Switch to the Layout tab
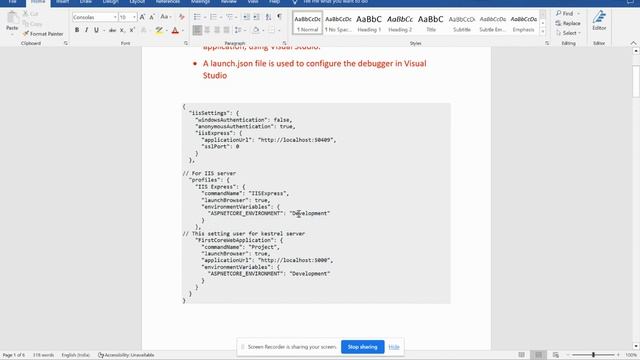640x360 pixels. coord(137,2)
